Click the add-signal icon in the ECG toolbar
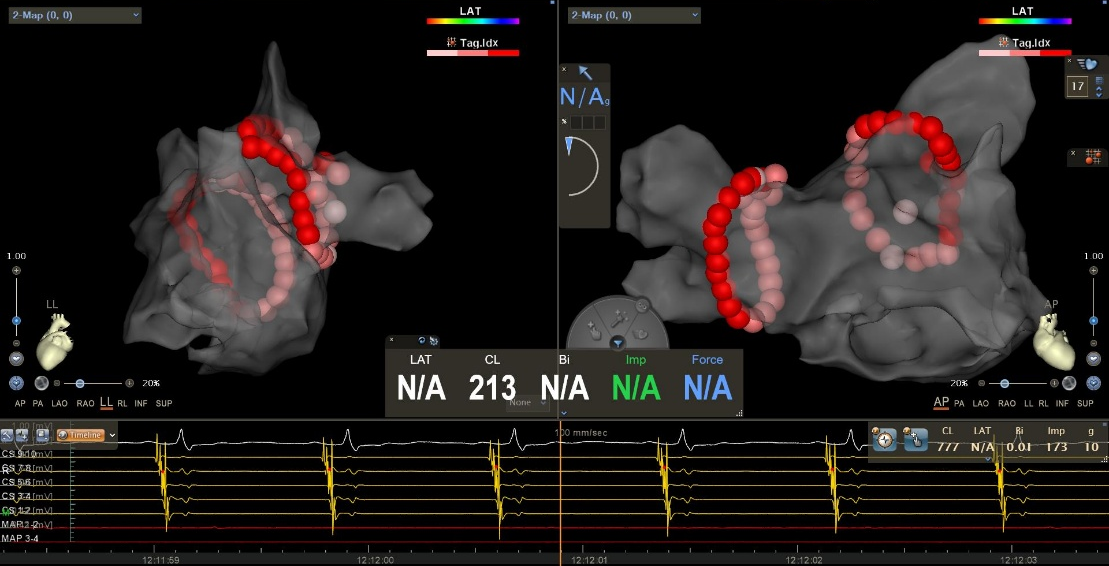The image size is (1109, 566). pyautogui.click(x=22, y=435)
